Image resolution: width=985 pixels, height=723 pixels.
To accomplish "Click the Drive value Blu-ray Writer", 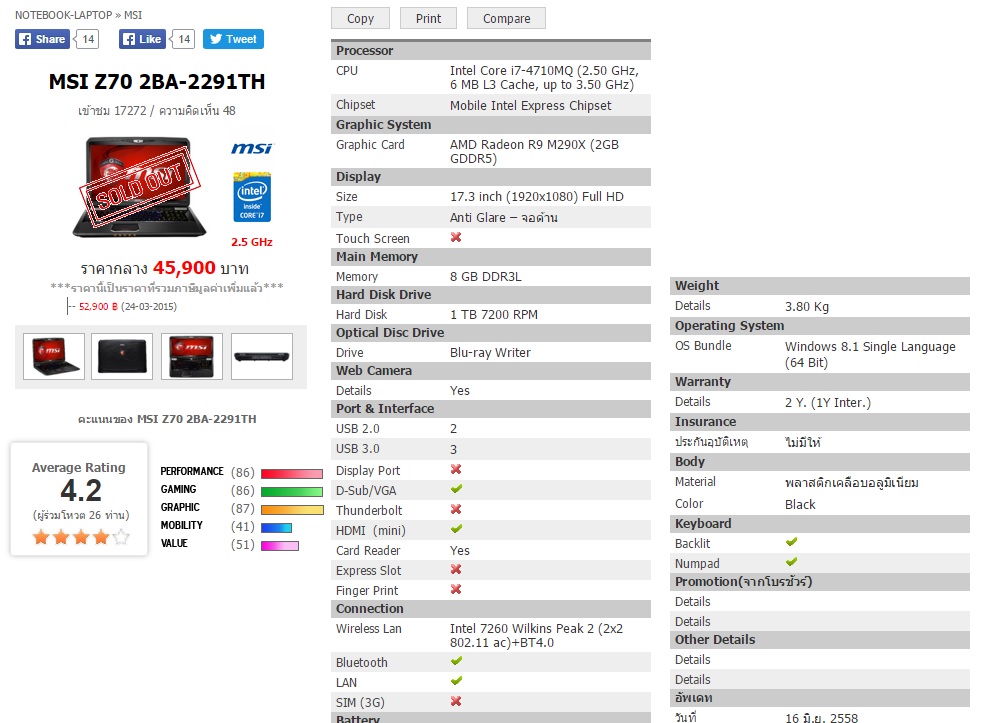I will (x=490, y=353).
